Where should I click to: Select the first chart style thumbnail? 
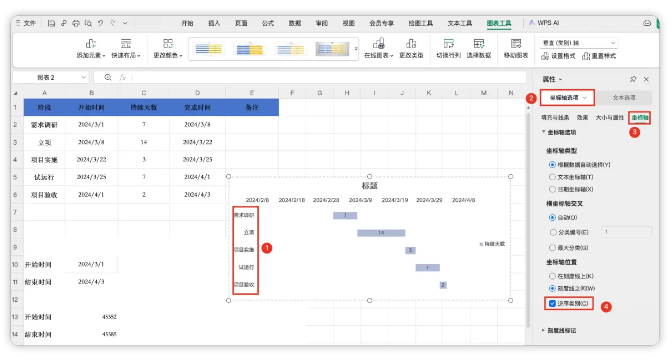(x=209, y=49)
